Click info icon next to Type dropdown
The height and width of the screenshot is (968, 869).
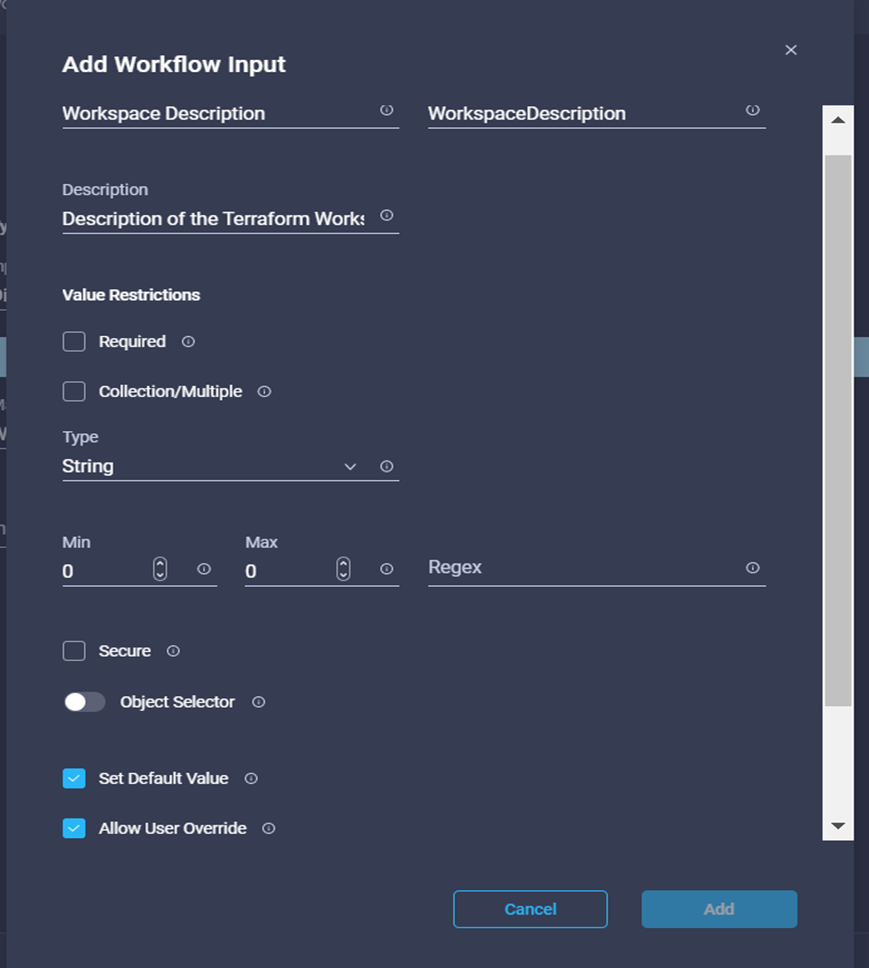point(387,467)
